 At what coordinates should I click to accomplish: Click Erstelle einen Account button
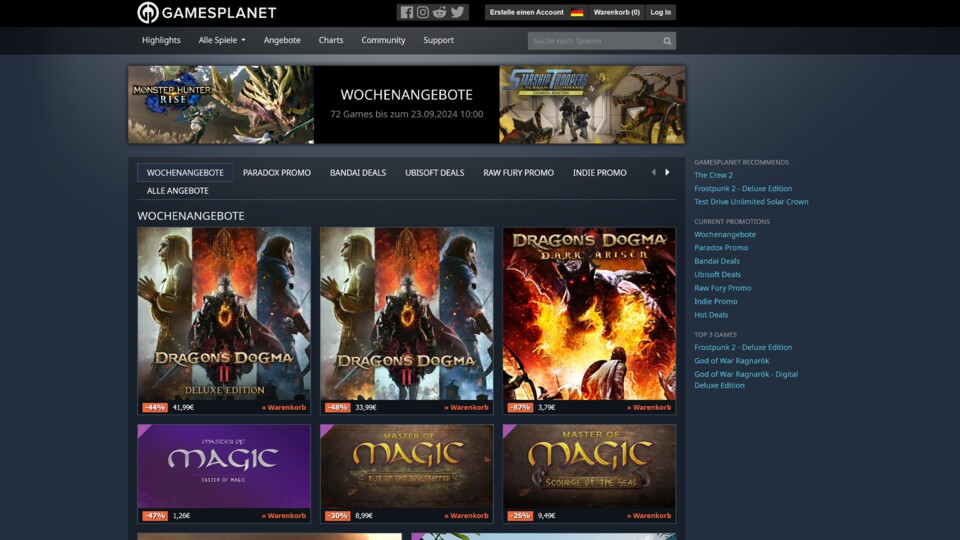click(527, 12)
